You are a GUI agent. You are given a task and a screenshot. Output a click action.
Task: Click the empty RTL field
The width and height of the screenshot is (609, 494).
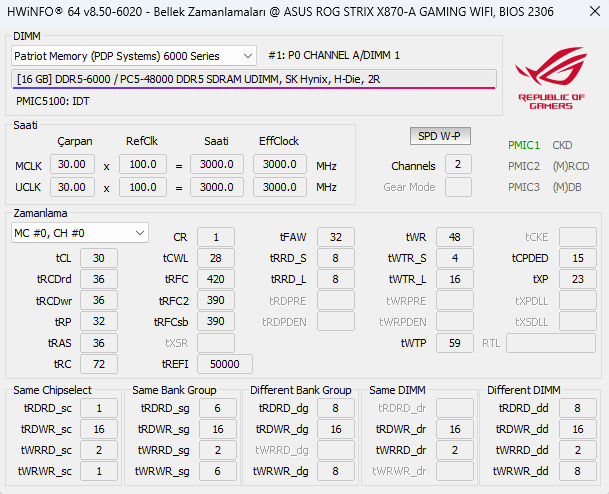click(x=551, y=343)
